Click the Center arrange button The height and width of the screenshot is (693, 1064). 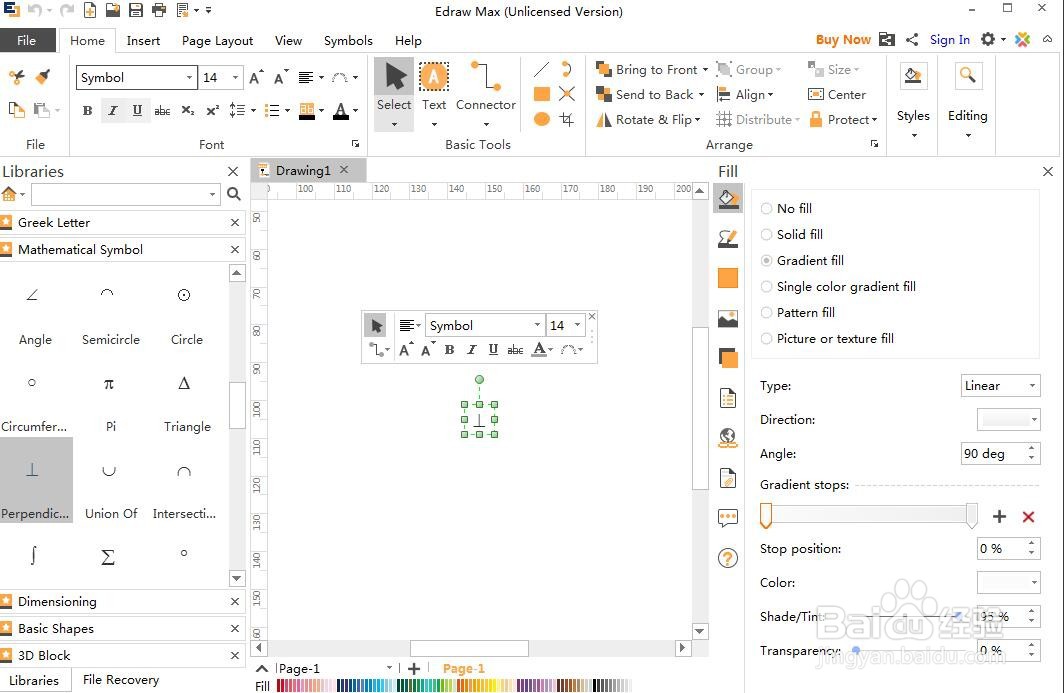click(x=837, y=94)
